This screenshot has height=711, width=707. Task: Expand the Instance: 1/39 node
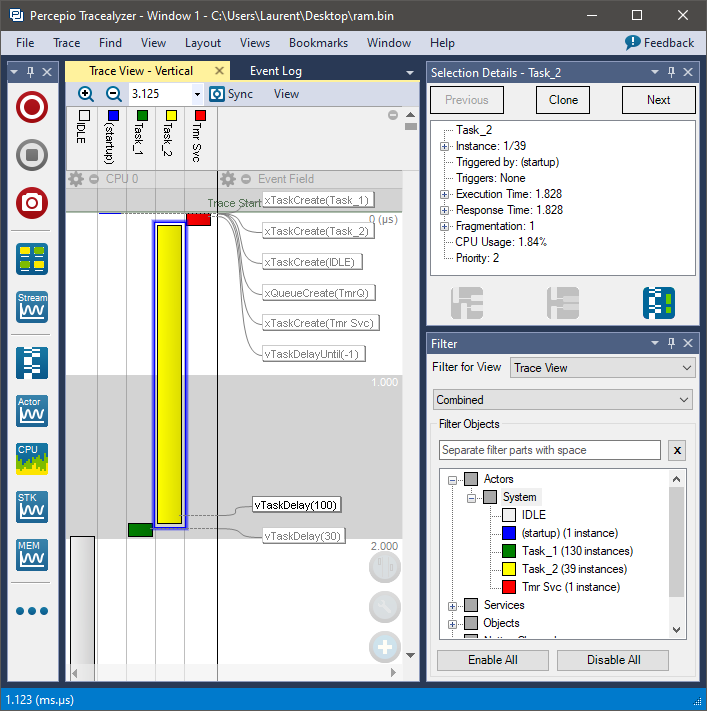(x=444, y=146)
